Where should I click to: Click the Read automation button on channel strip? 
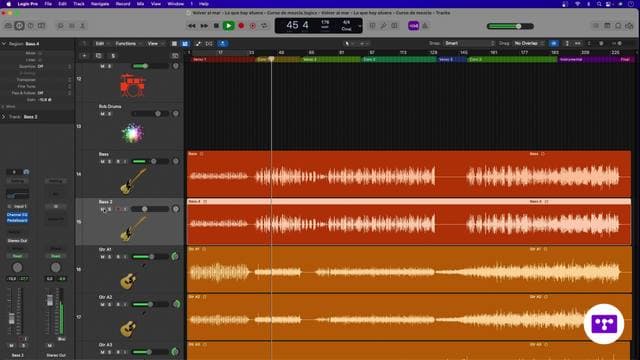(17, 256)
